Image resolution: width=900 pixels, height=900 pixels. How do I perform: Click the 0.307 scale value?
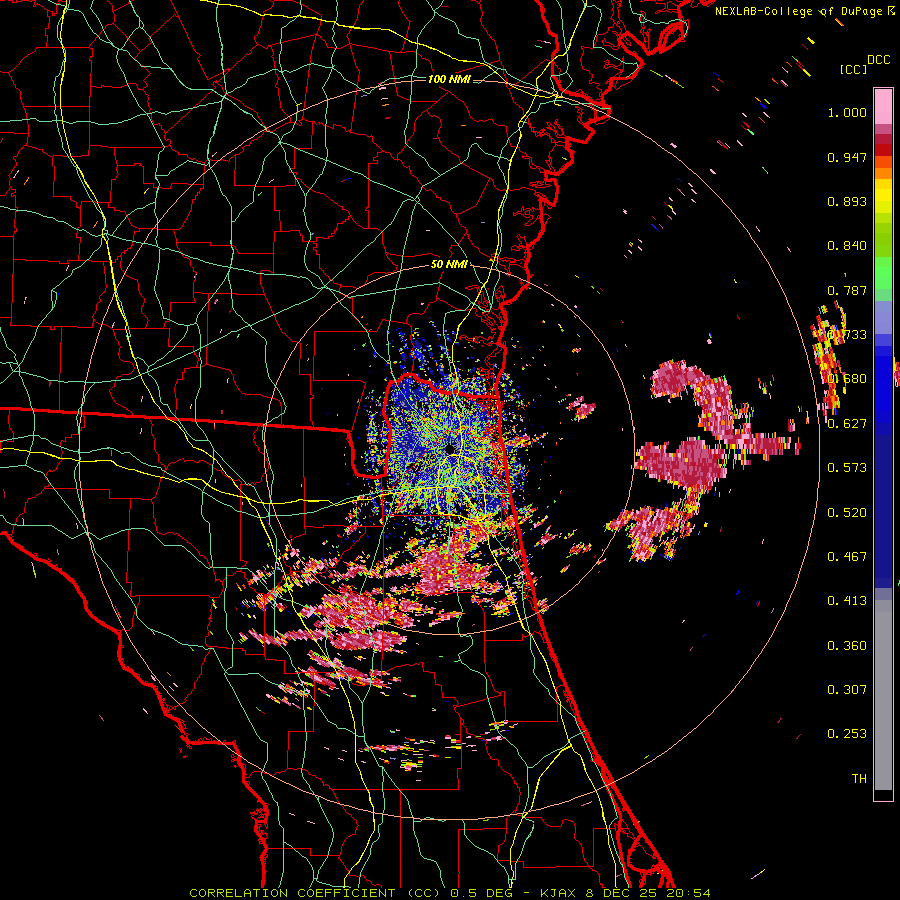(847, 690)
